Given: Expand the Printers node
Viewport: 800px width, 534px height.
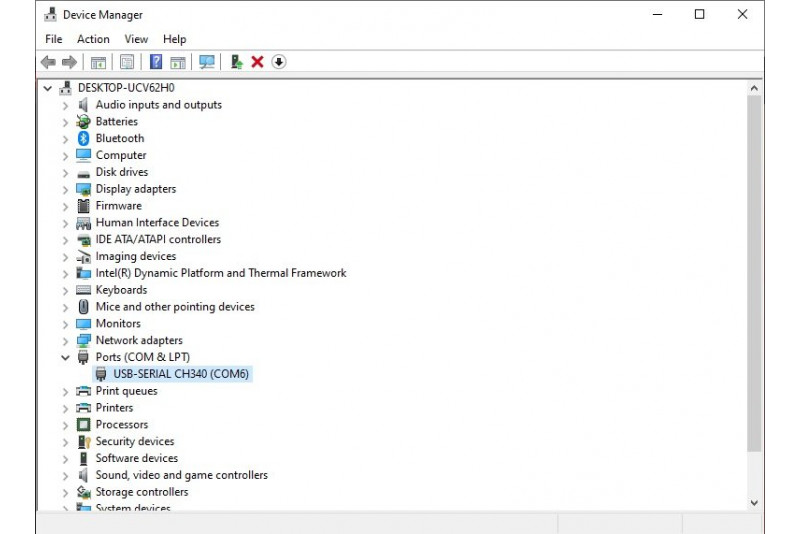Looking at the screenshot, I should [x=65, y=409].
